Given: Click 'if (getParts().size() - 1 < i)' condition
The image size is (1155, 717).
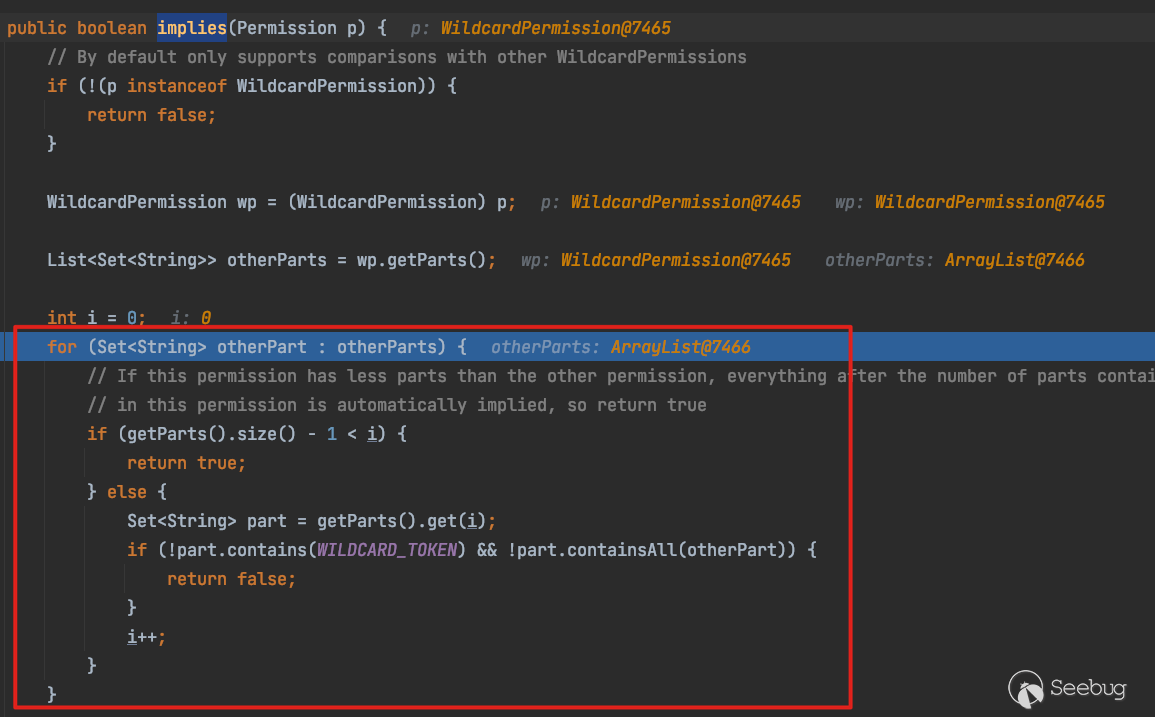Looking at the screenshot, I should click(x=247, y=434).
